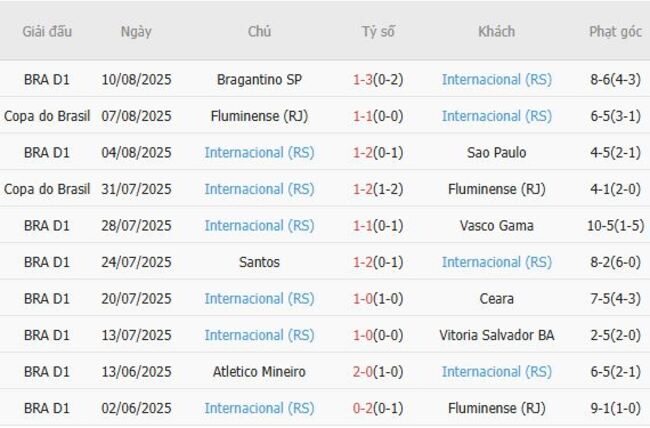Click Copa do Brasil on the 31/07/2025 row
The height and width of the screenshot is (428, 650).
pyautogui.click(x=47, y=189)
